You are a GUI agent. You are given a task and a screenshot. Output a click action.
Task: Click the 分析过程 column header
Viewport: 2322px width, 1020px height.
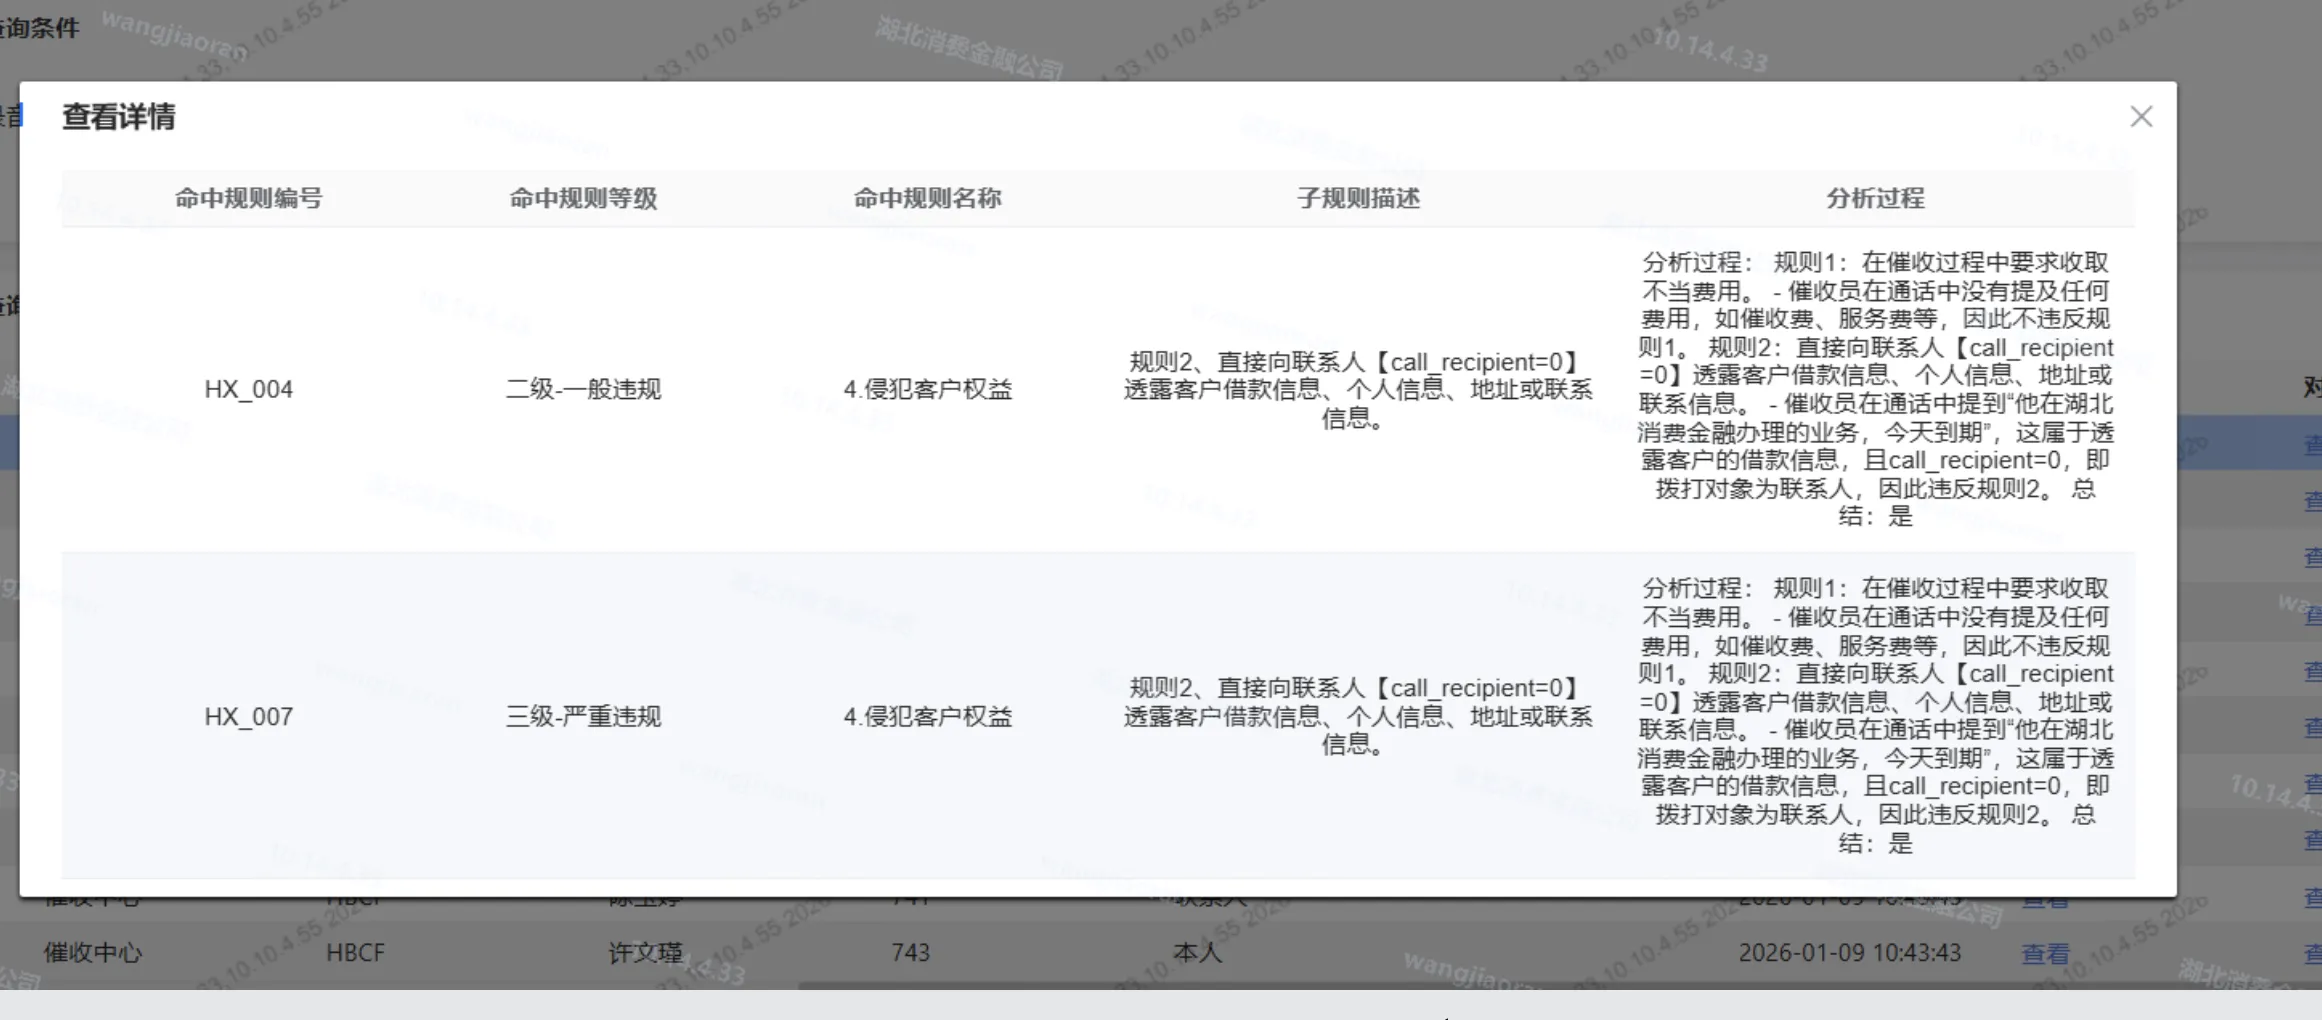[x=1875, y=198]
